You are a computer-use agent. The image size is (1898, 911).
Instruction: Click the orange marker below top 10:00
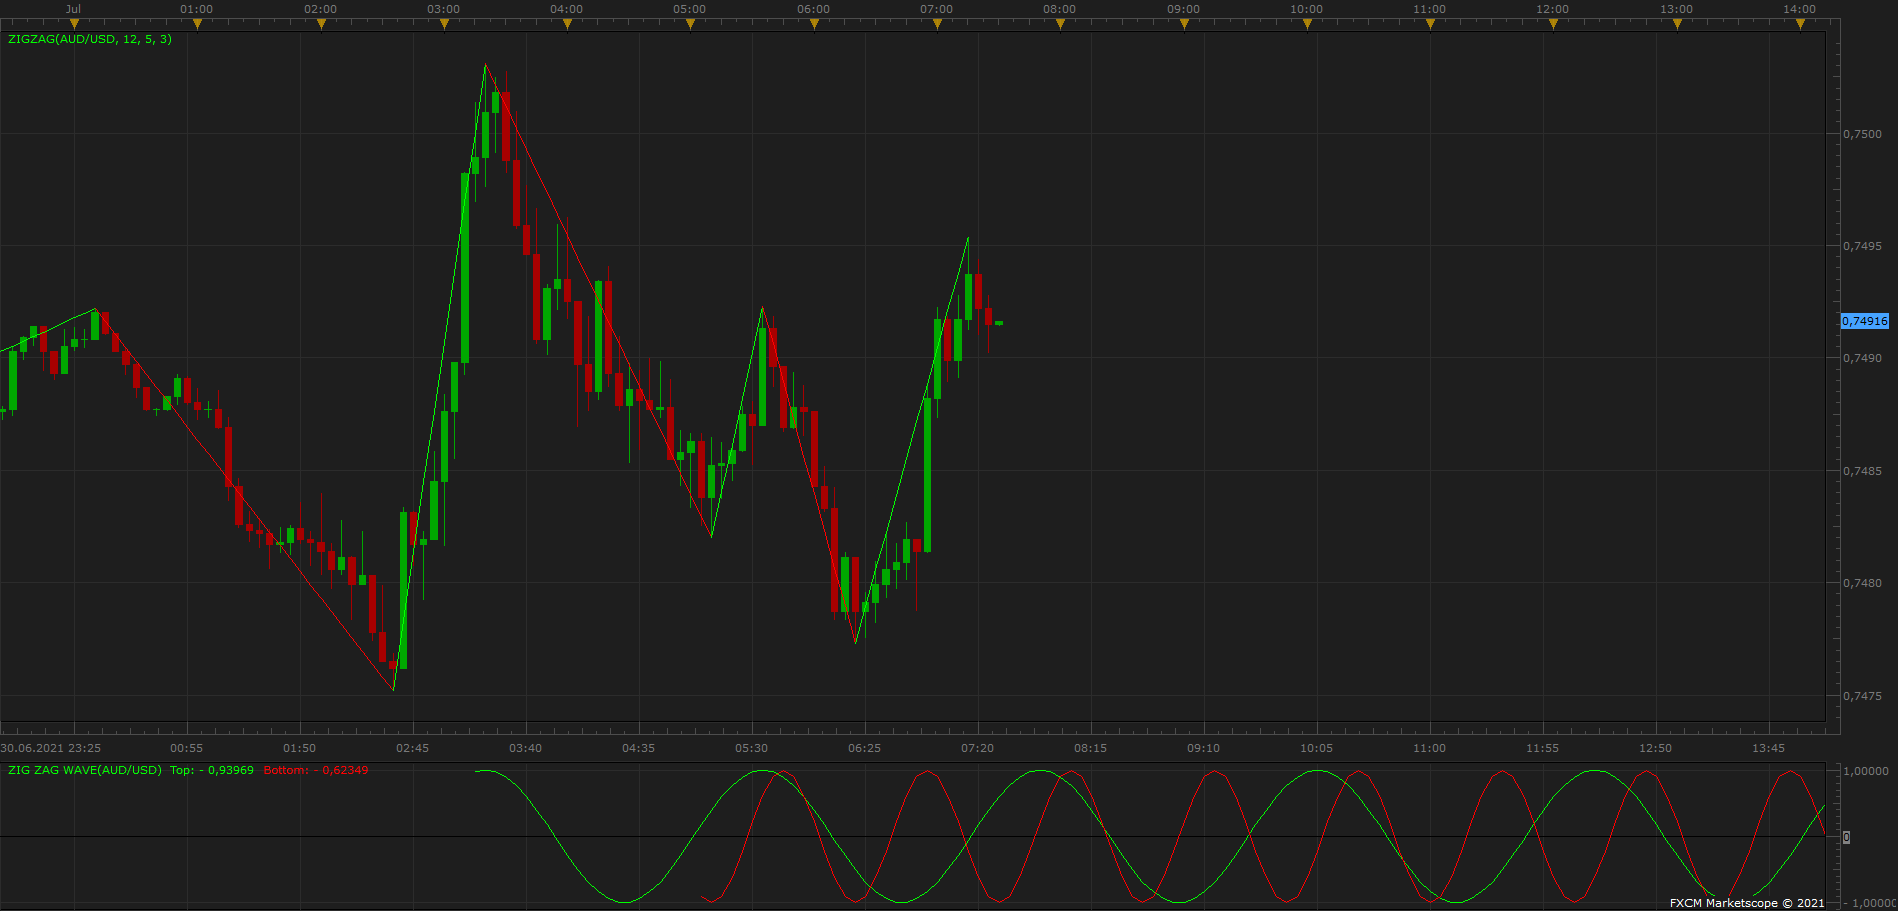[x=1307, y=24]
